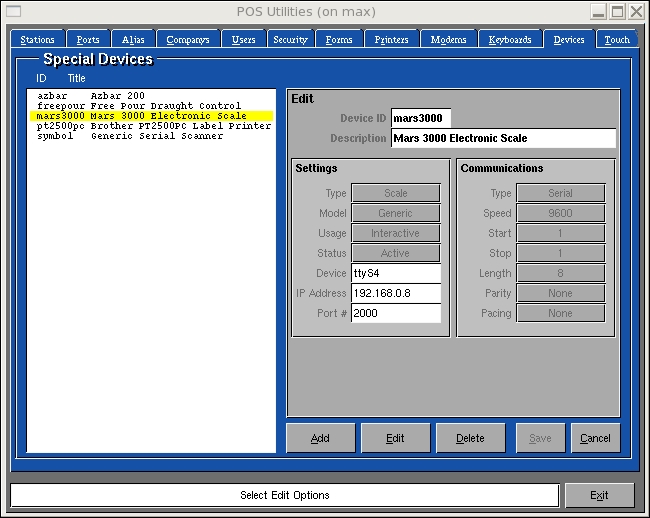Click the Device ttyS4 field
The height and width of the screenshot is (518, 650).
pos(395,273)
